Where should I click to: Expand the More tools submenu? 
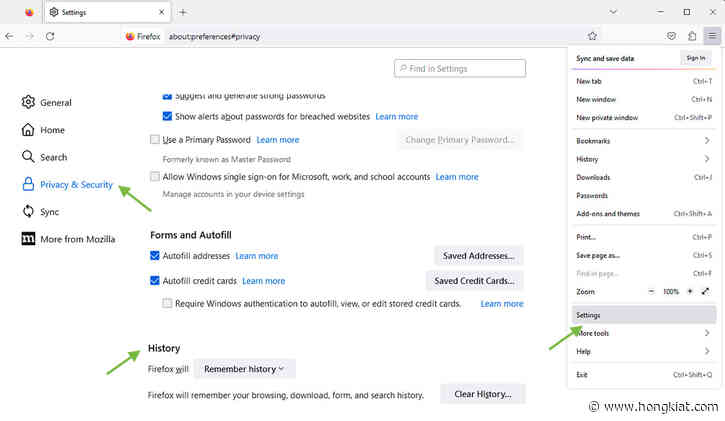coord(644,333)
